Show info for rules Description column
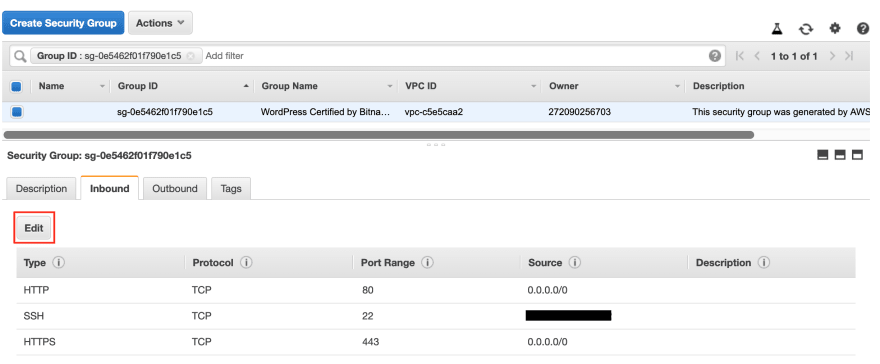This screenshot has width=880, height=364. tap(764, 262)
